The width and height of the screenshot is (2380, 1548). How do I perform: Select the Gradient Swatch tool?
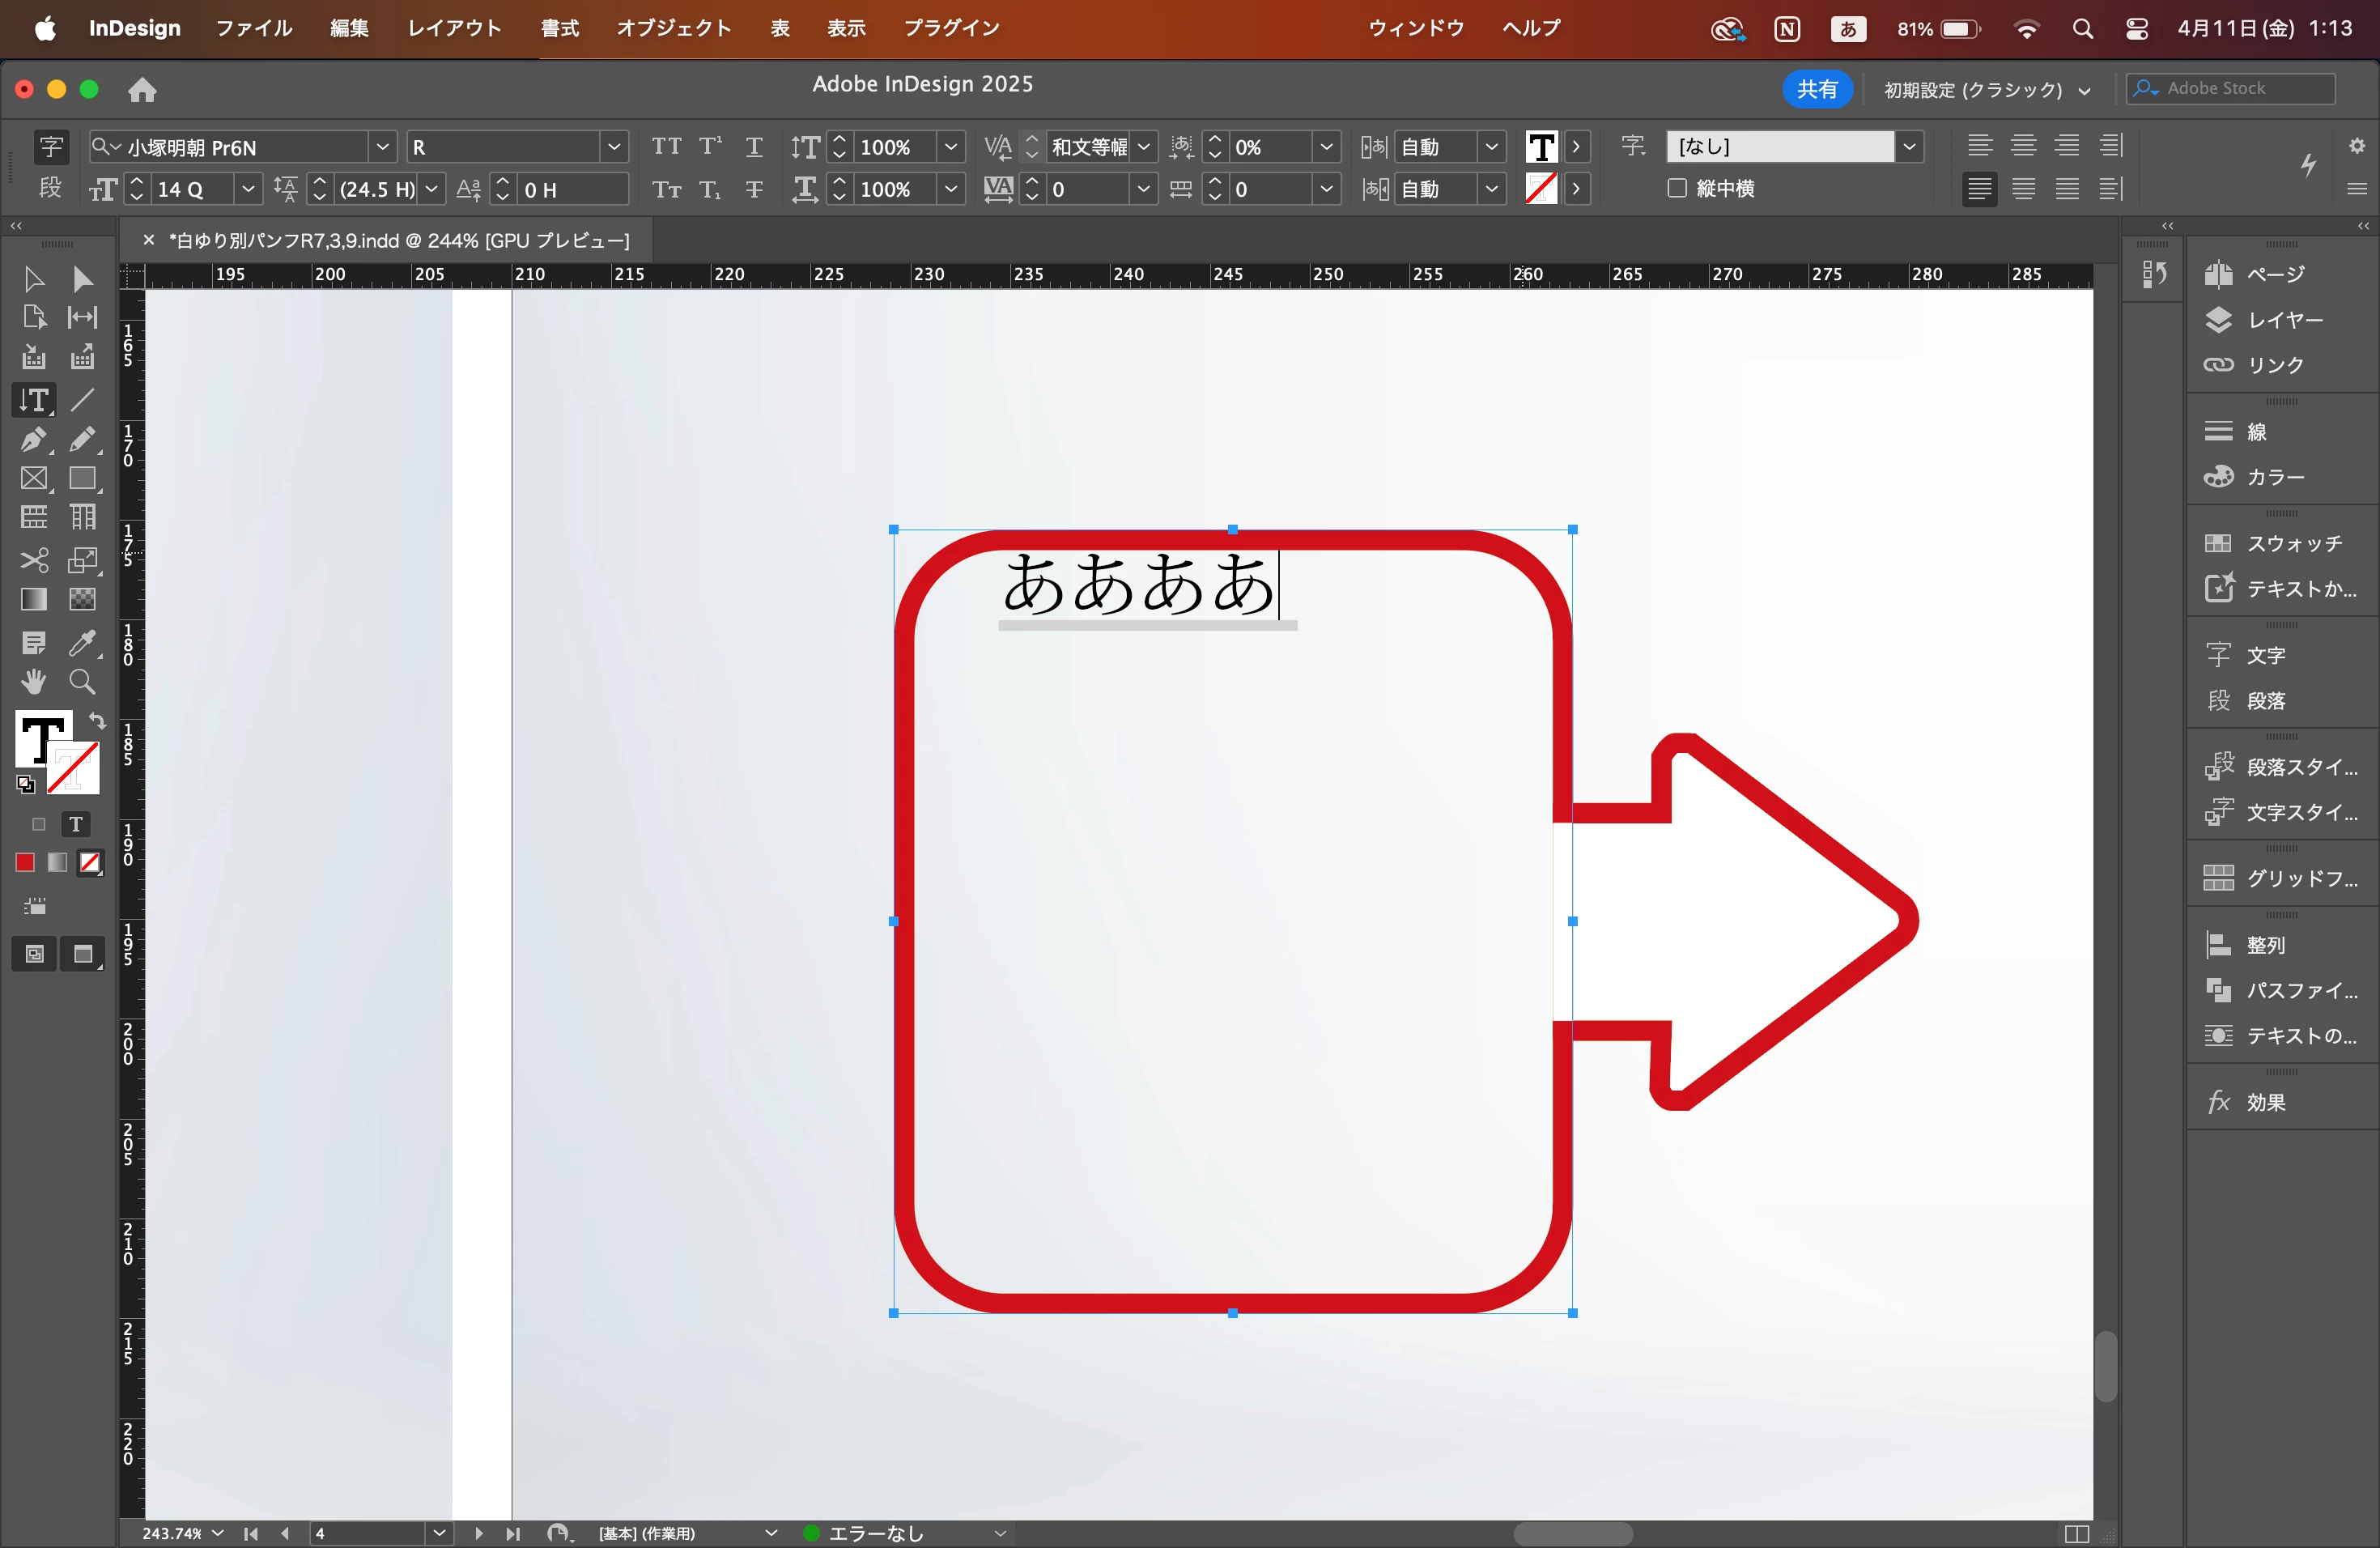tap(33, 599)
